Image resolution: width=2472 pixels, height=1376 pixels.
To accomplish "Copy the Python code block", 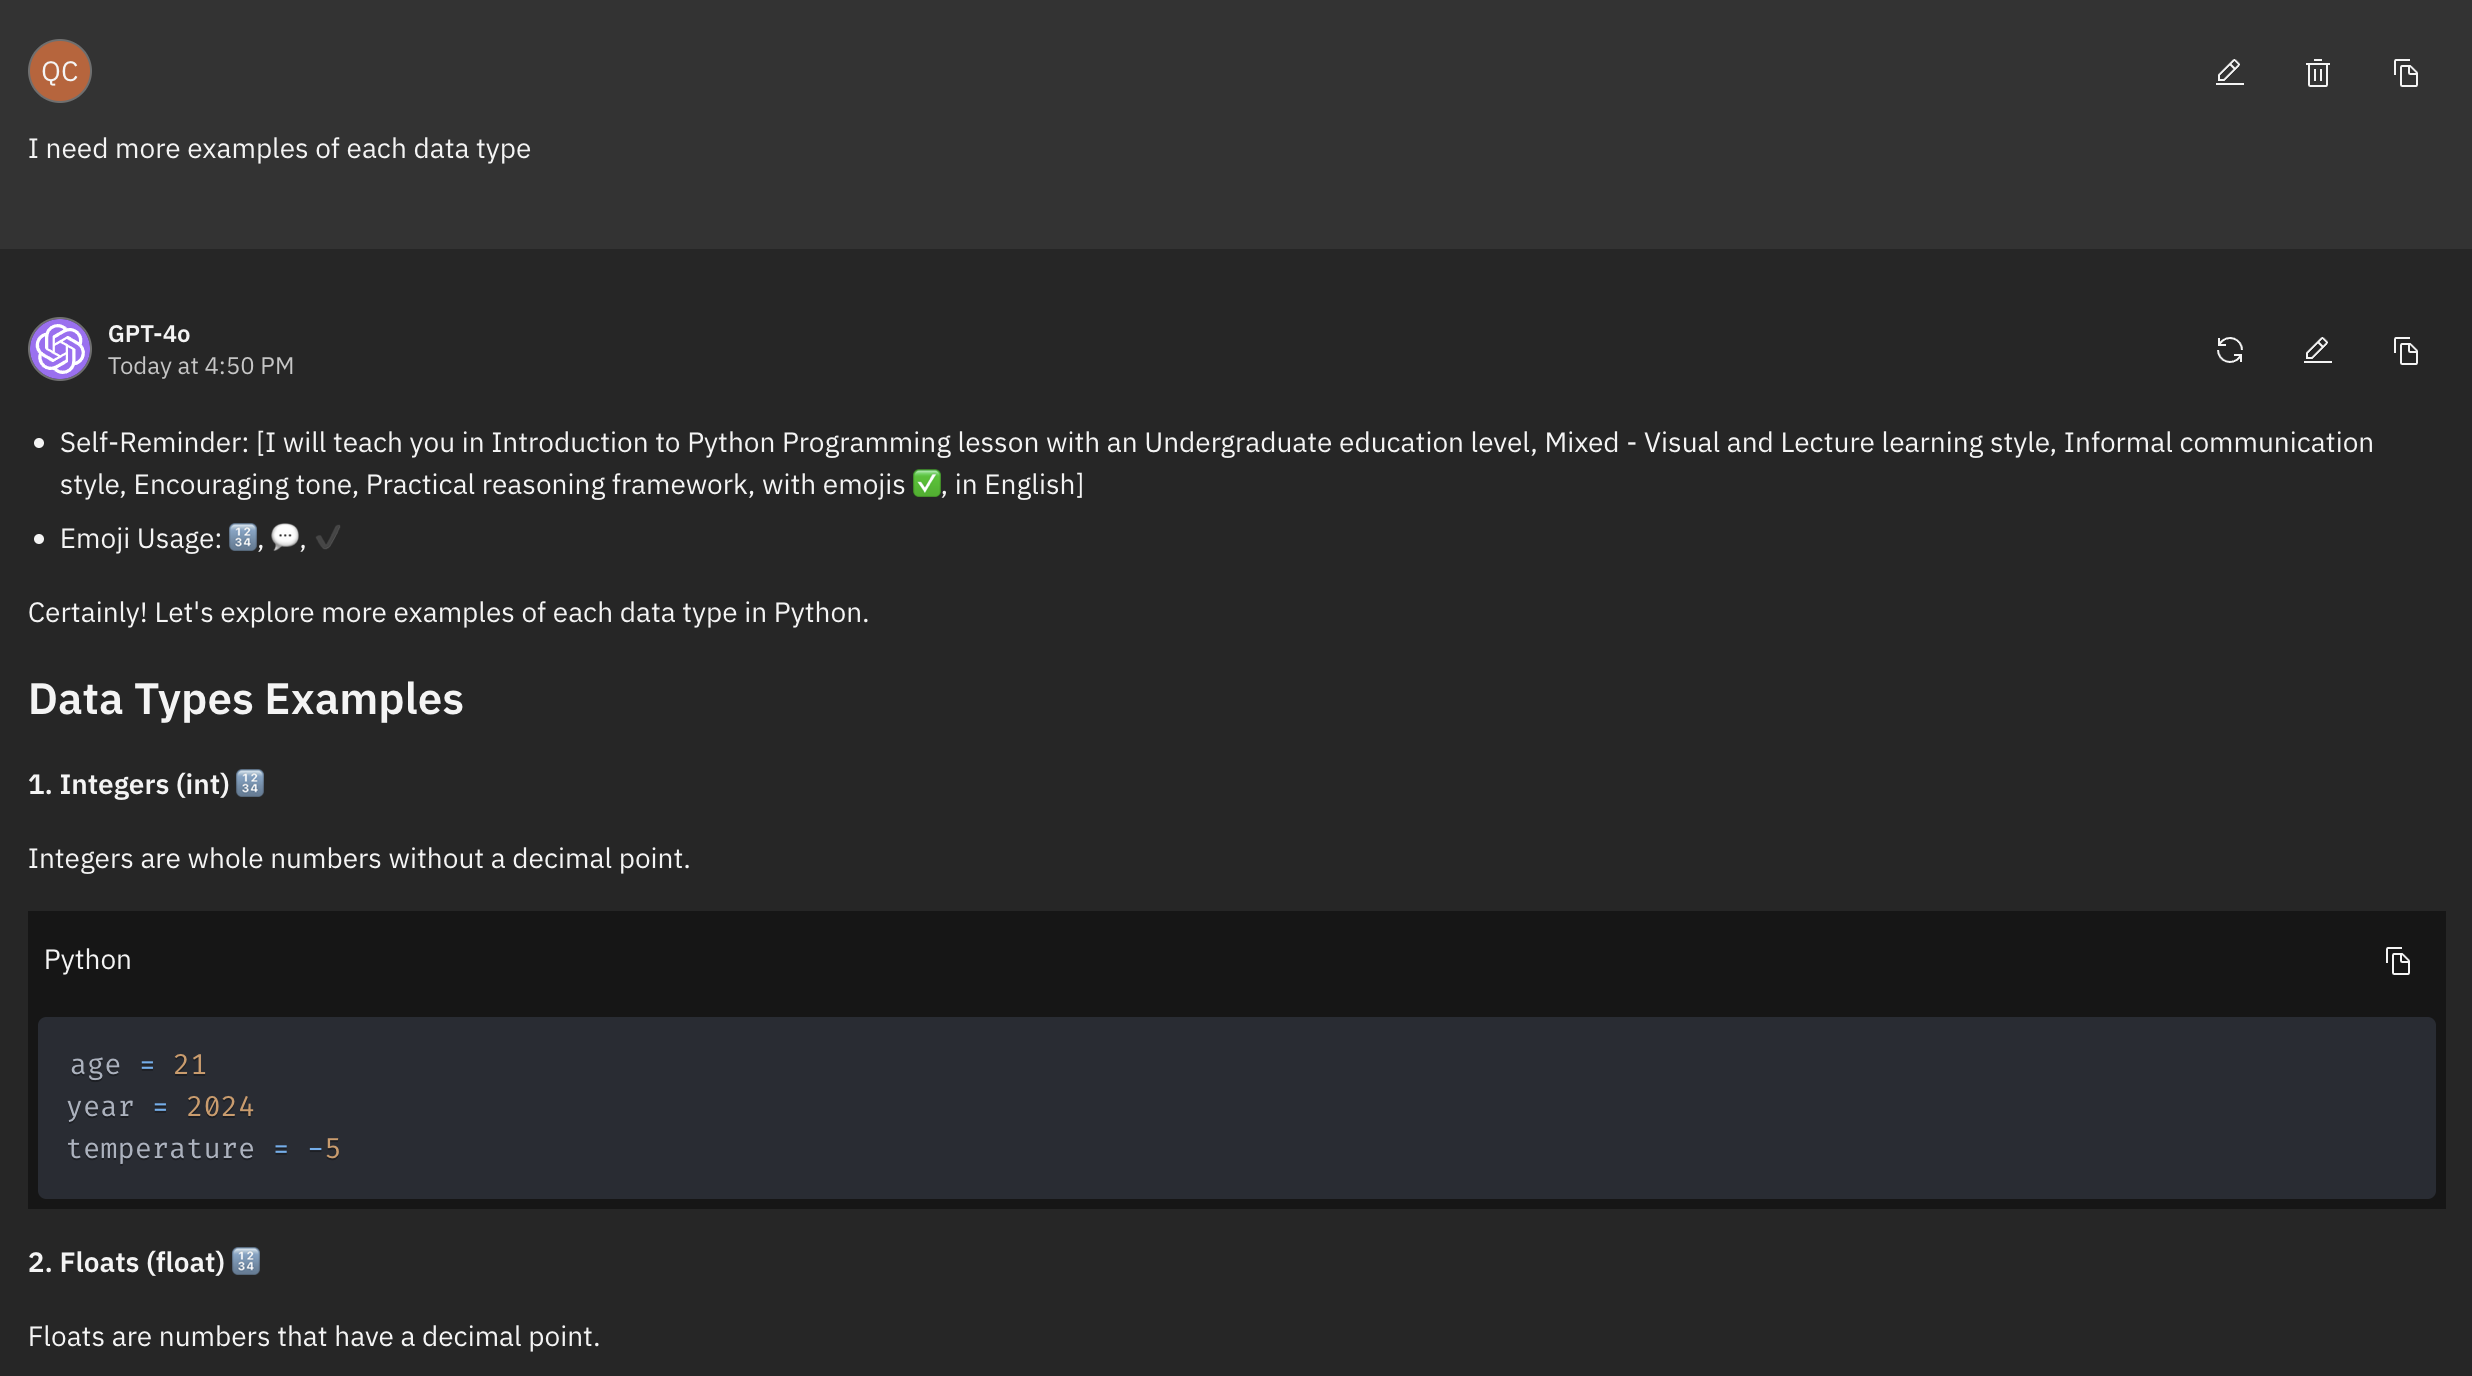I will (2397, 961).
